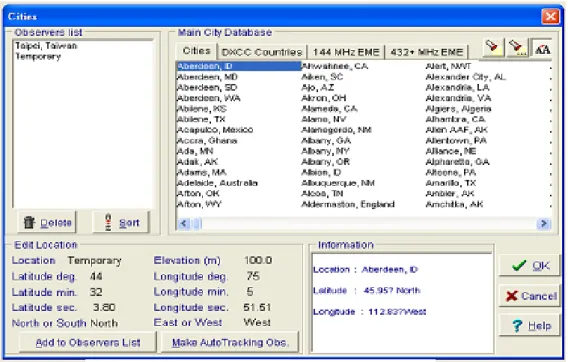Click the Sort button with A-Z icon
The image size is (568, 362).
pyautogui.click(x=121, y=222)
